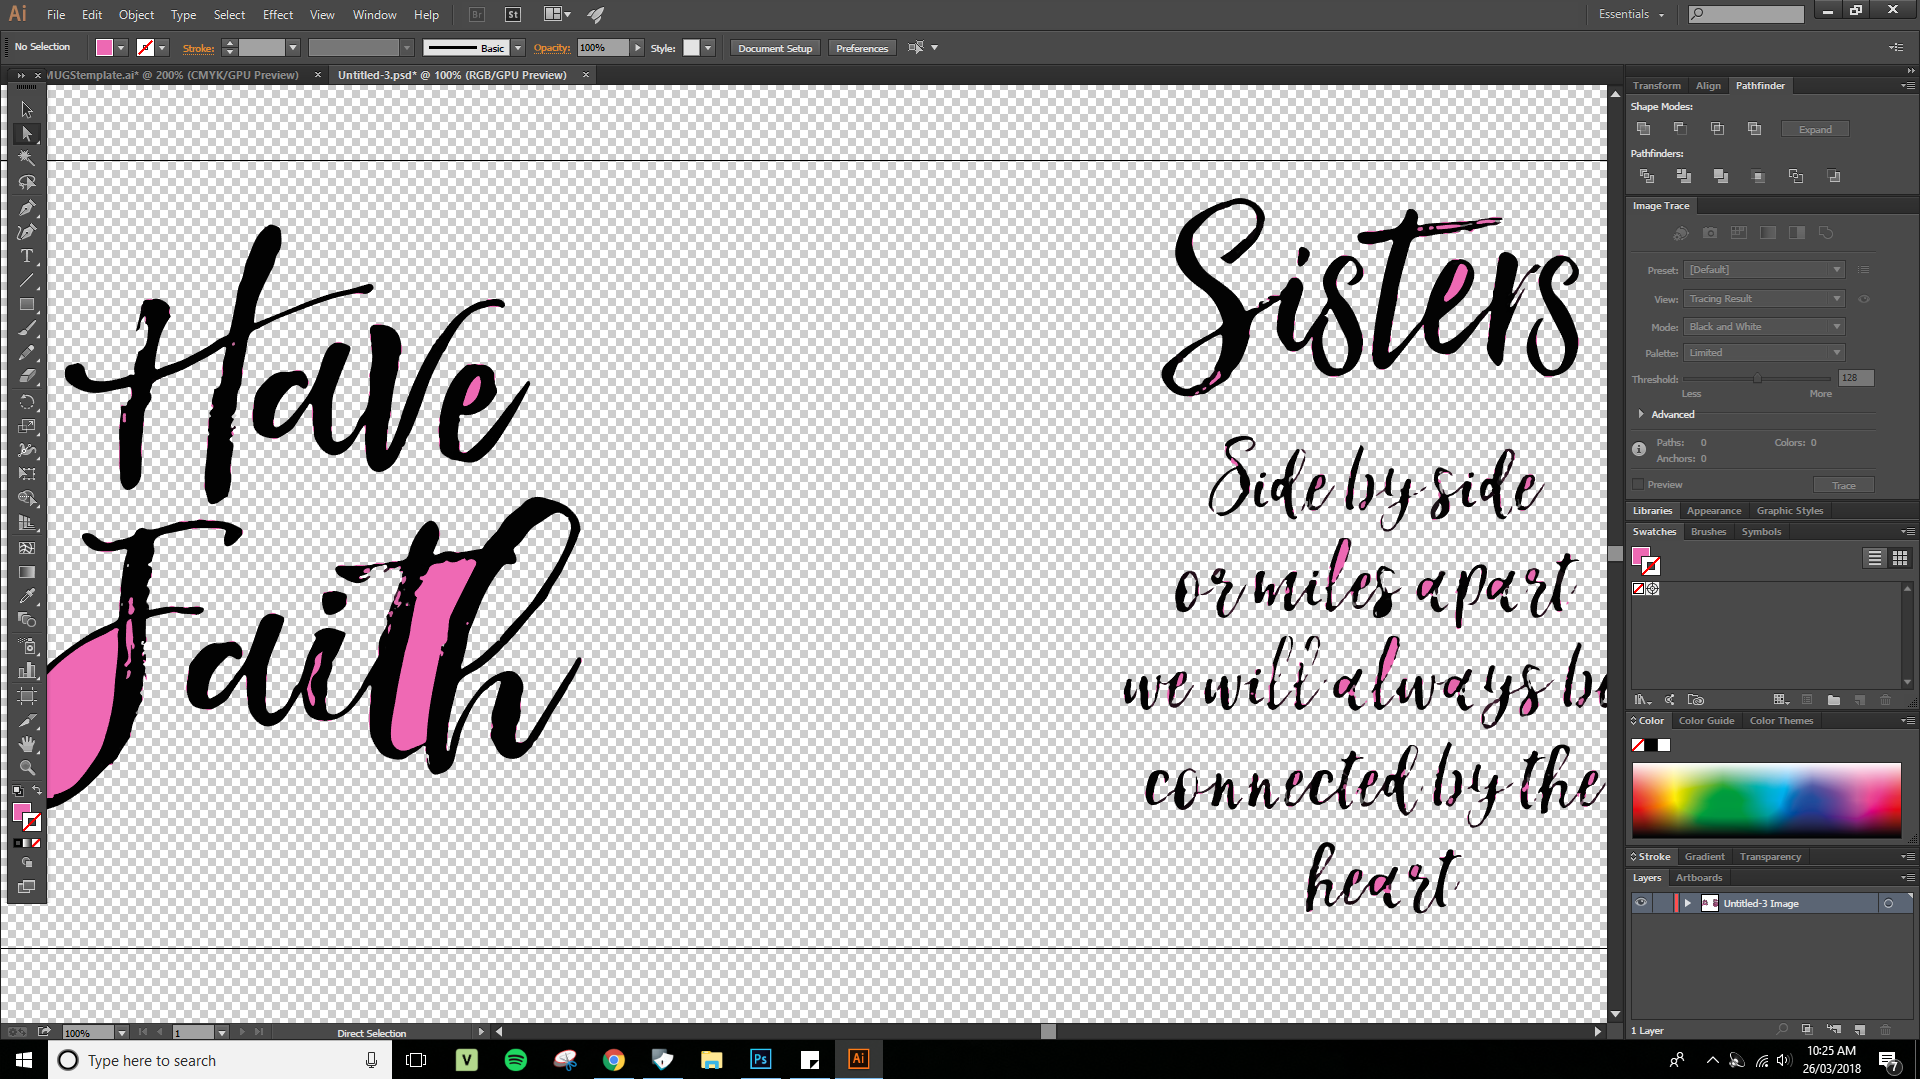1920x1079 pixels.
Task: Click the Divide pathfinder icon
Action: (x=1647, y=176)
